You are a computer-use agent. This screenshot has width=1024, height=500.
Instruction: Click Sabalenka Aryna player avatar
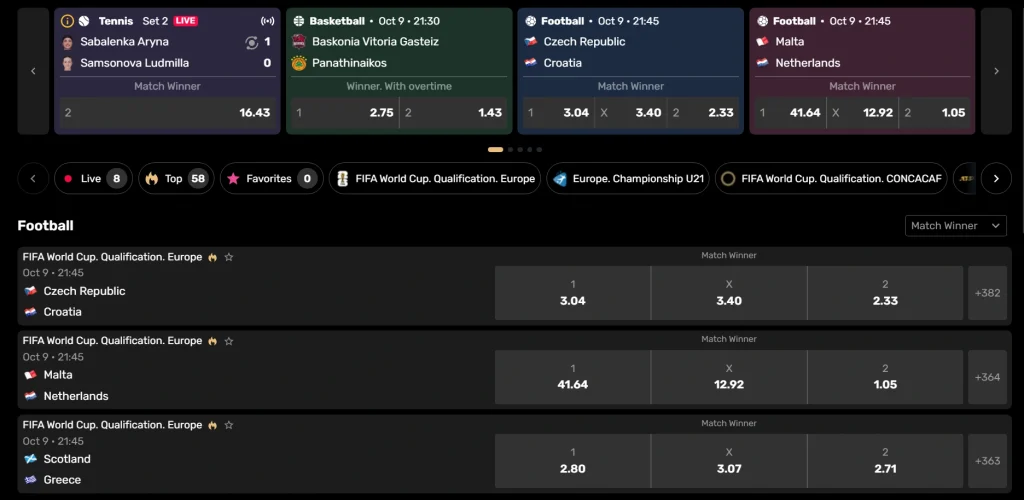point(68,42)
